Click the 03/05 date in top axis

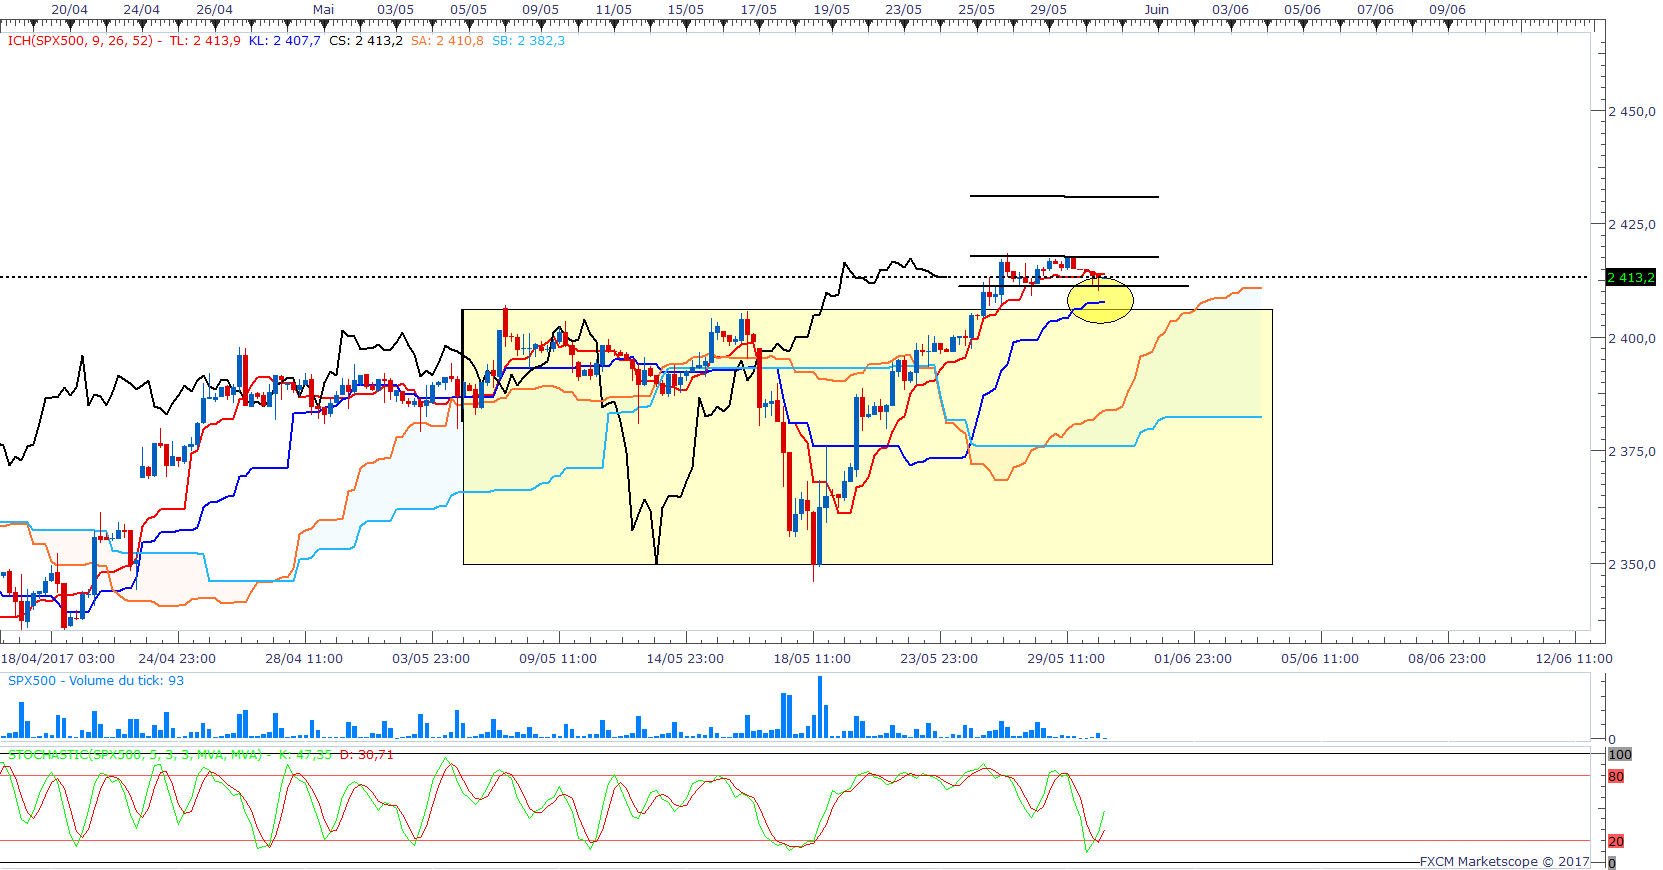tap(395, 10)
